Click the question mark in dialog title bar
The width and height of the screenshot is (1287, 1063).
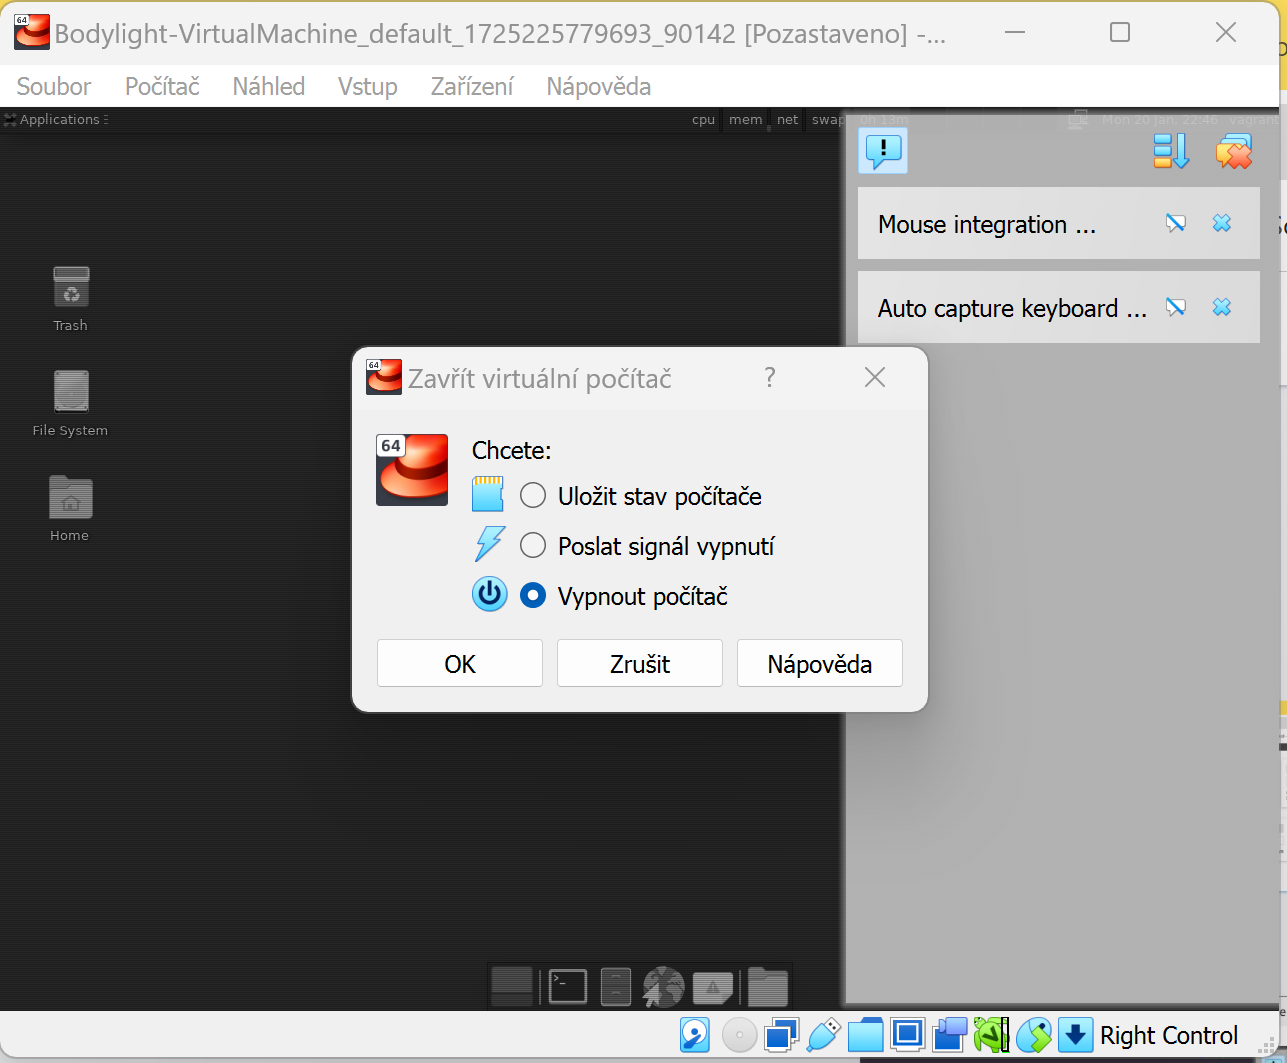coord(769,378)
